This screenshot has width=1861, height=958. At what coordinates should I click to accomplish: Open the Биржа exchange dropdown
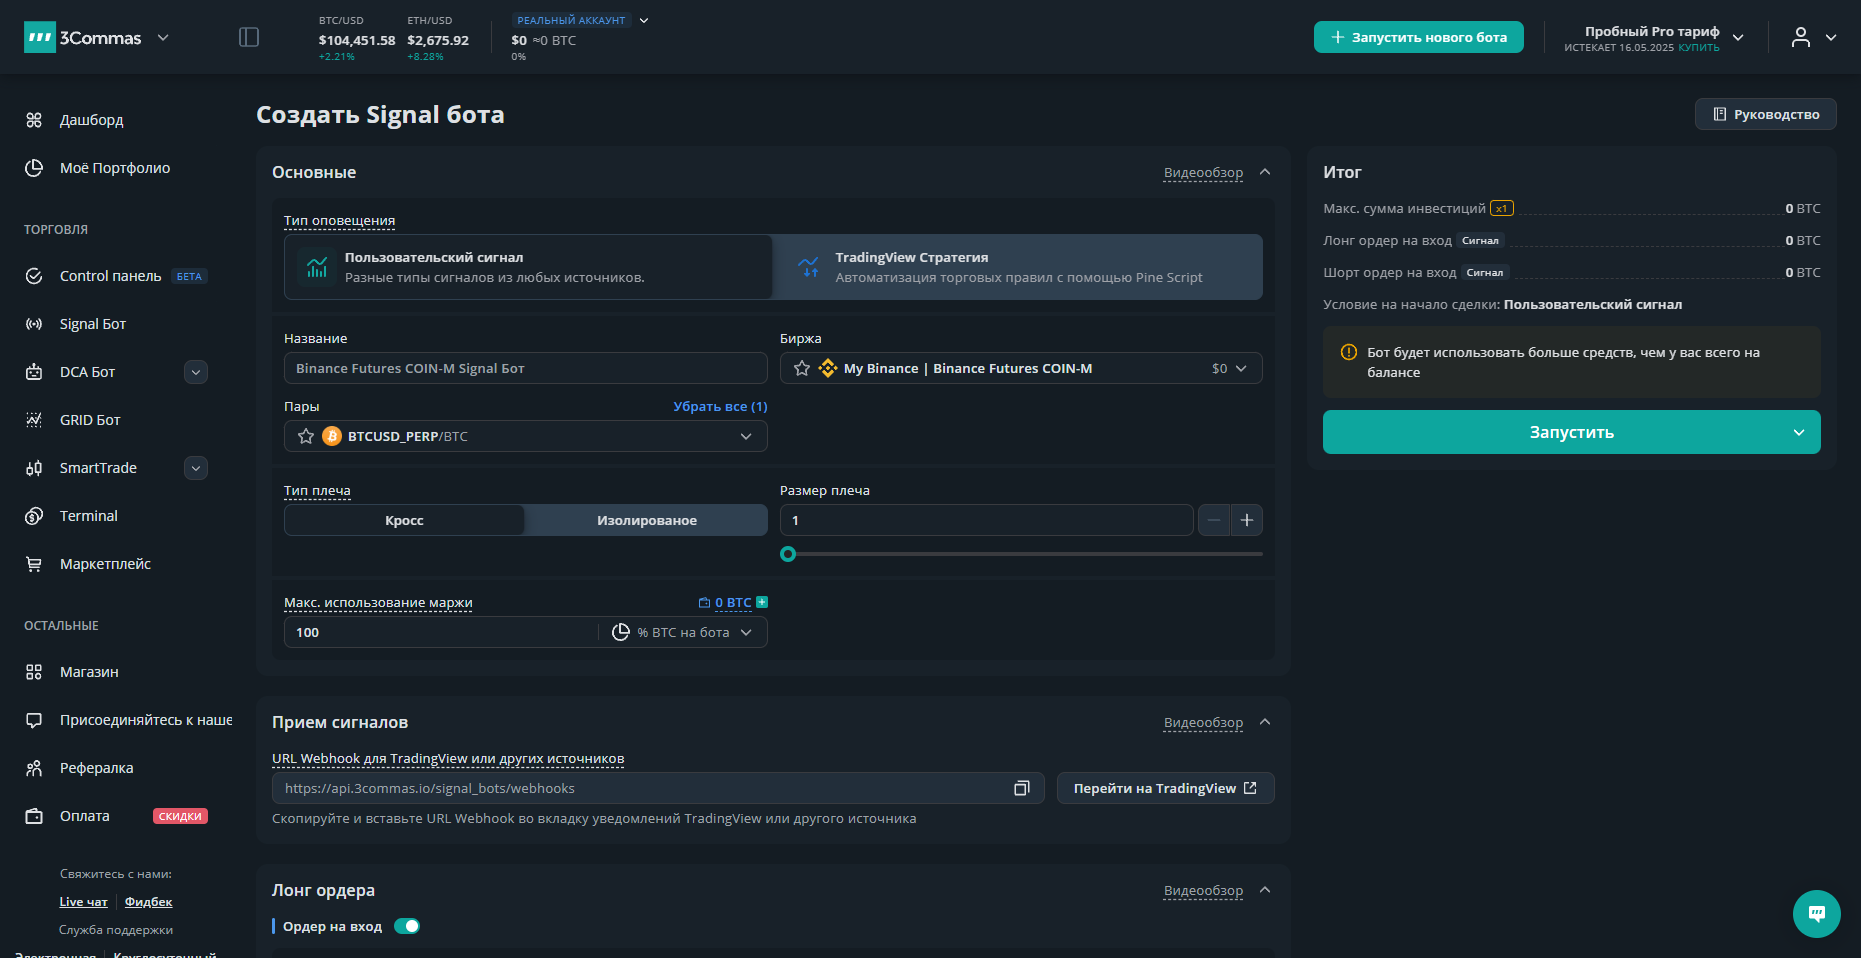coord(1021,368)
